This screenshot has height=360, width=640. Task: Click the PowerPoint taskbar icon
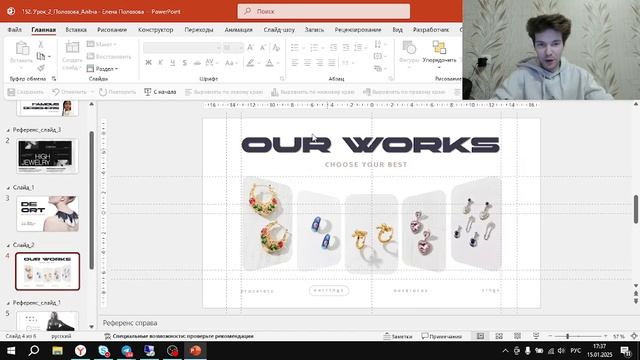(196, 351)
